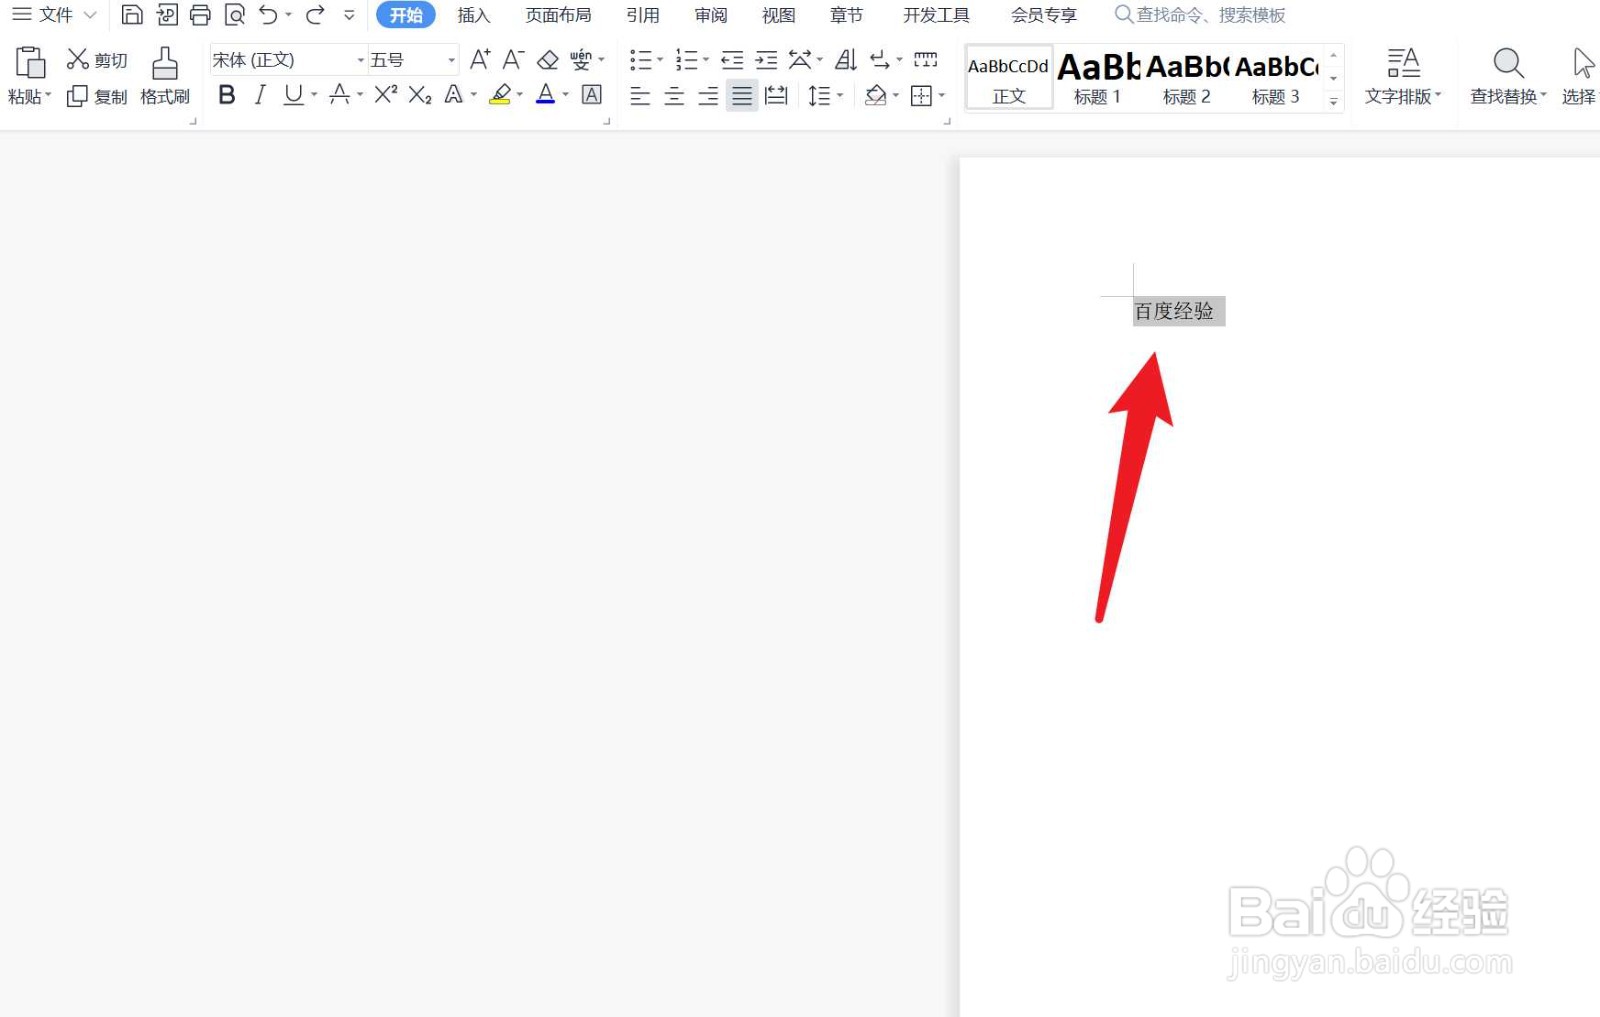Align text right

coord(708,96)
